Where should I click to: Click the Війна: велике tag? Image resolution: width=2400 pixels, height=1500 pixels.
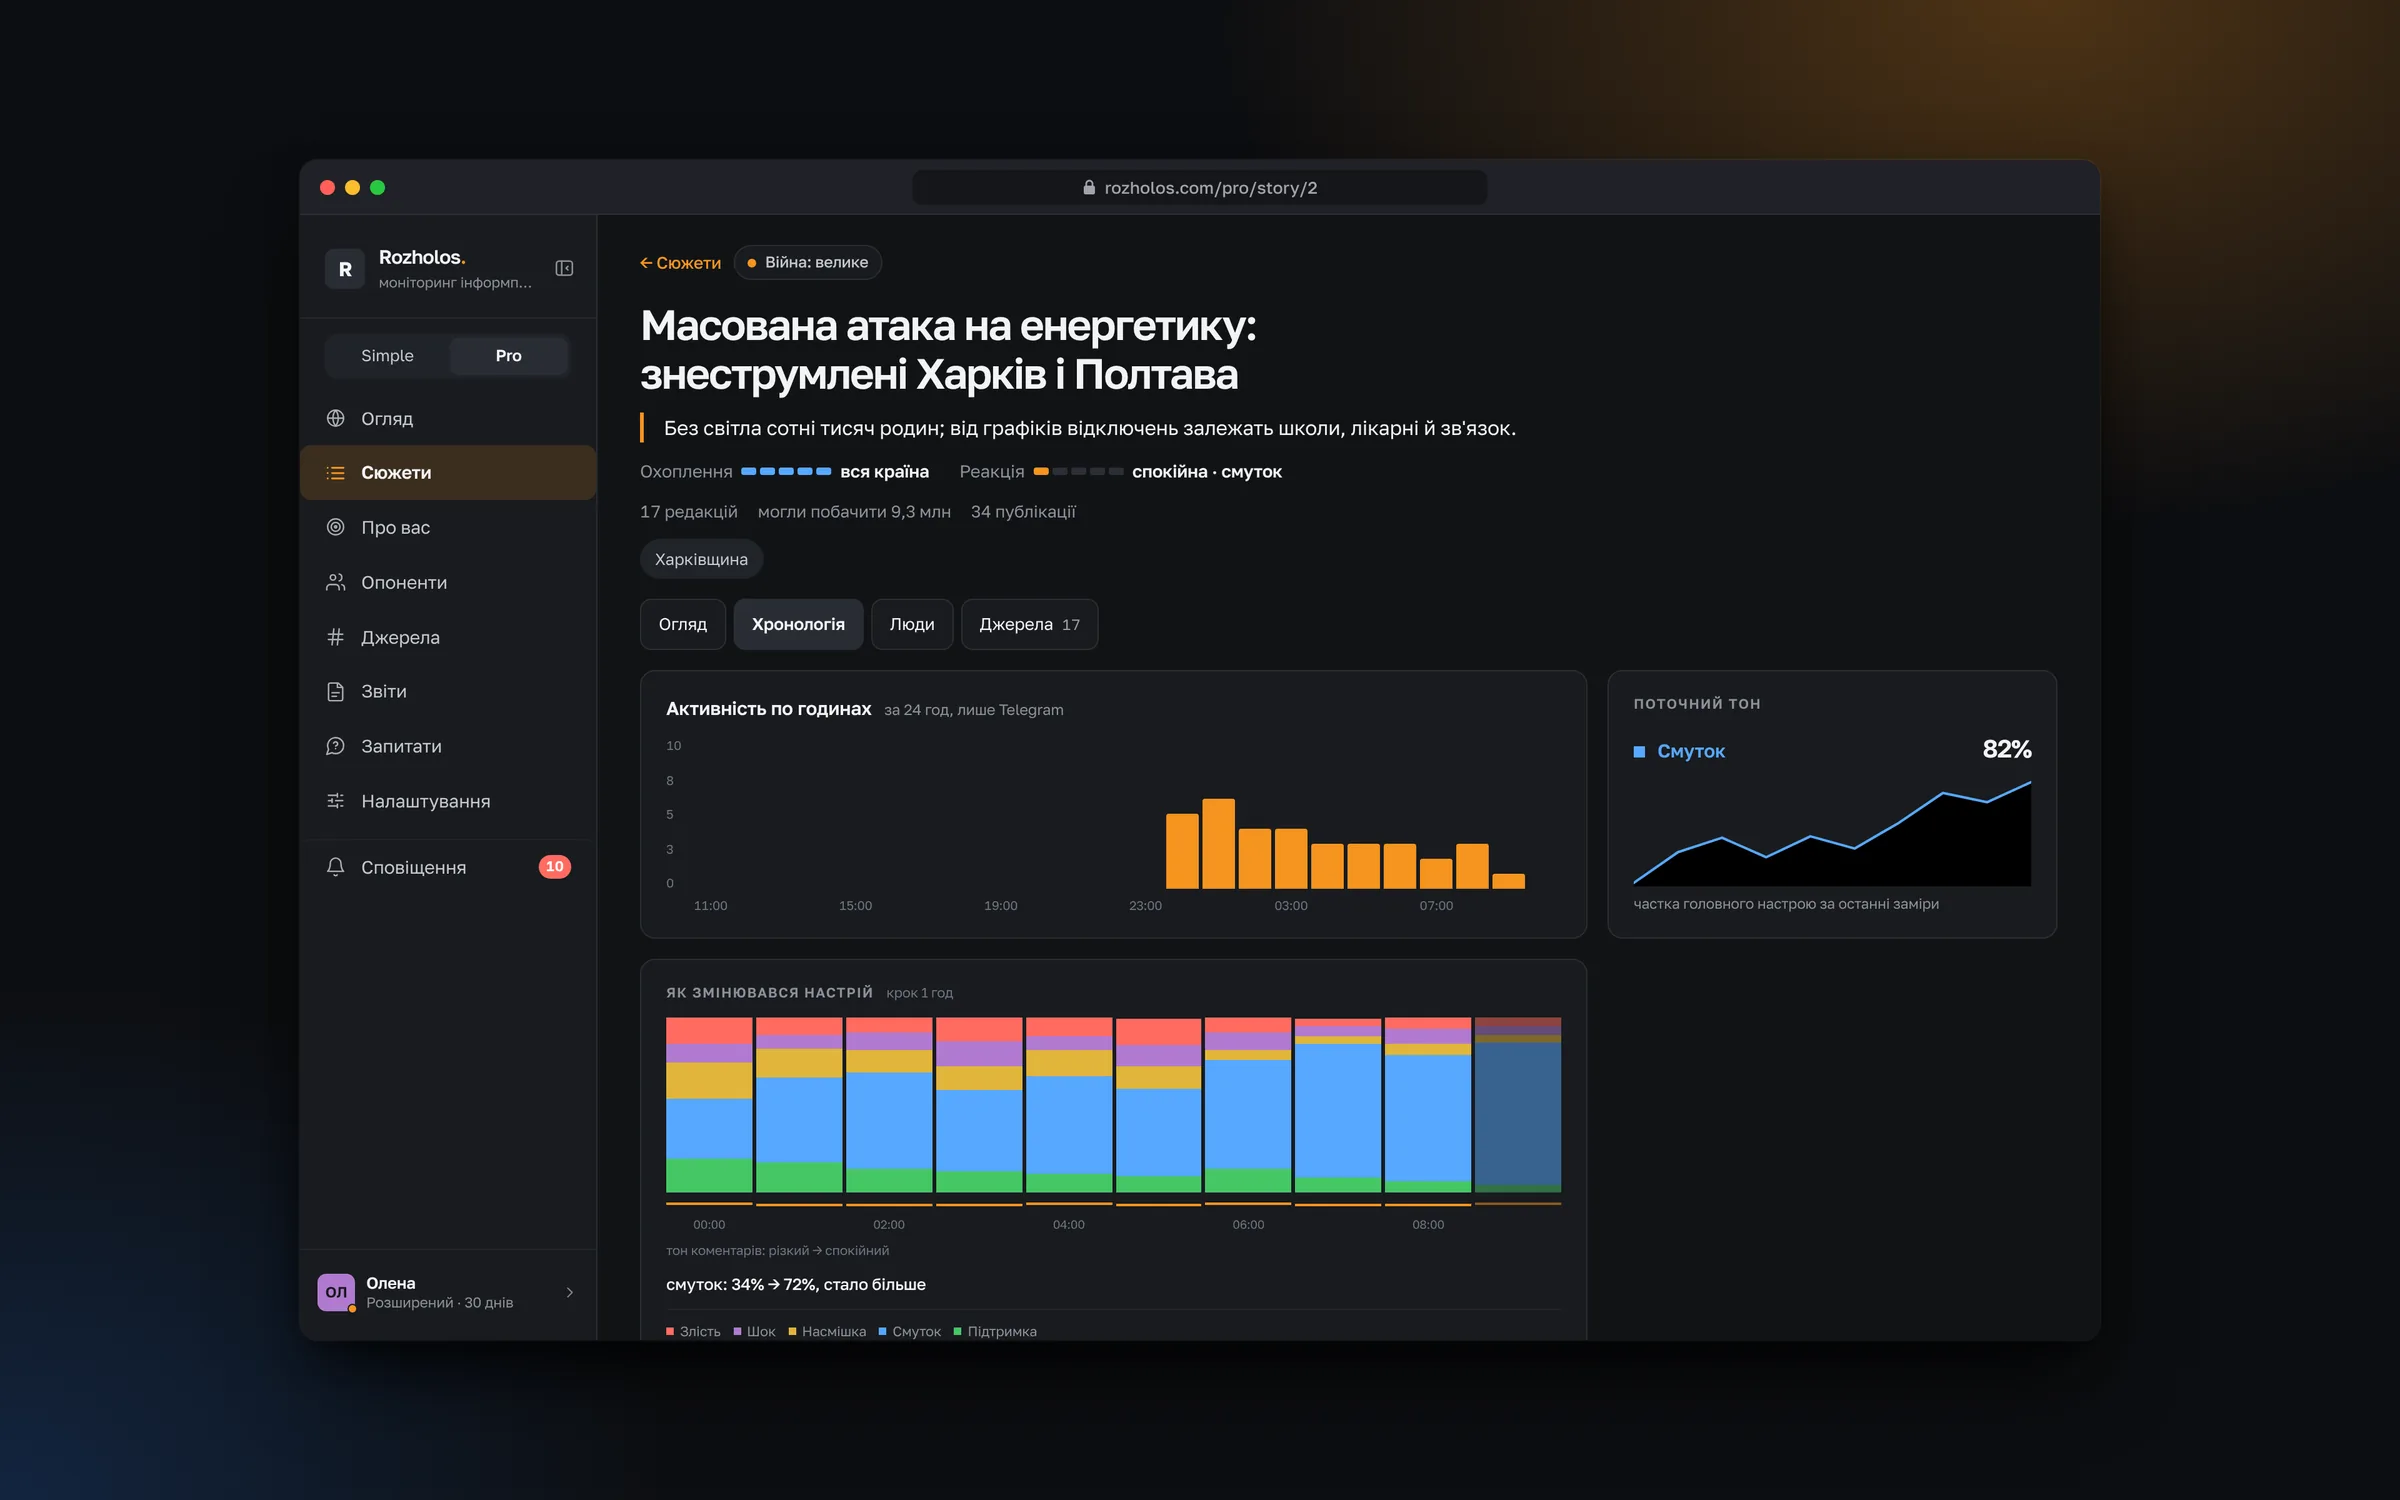[x=808, y=262]
